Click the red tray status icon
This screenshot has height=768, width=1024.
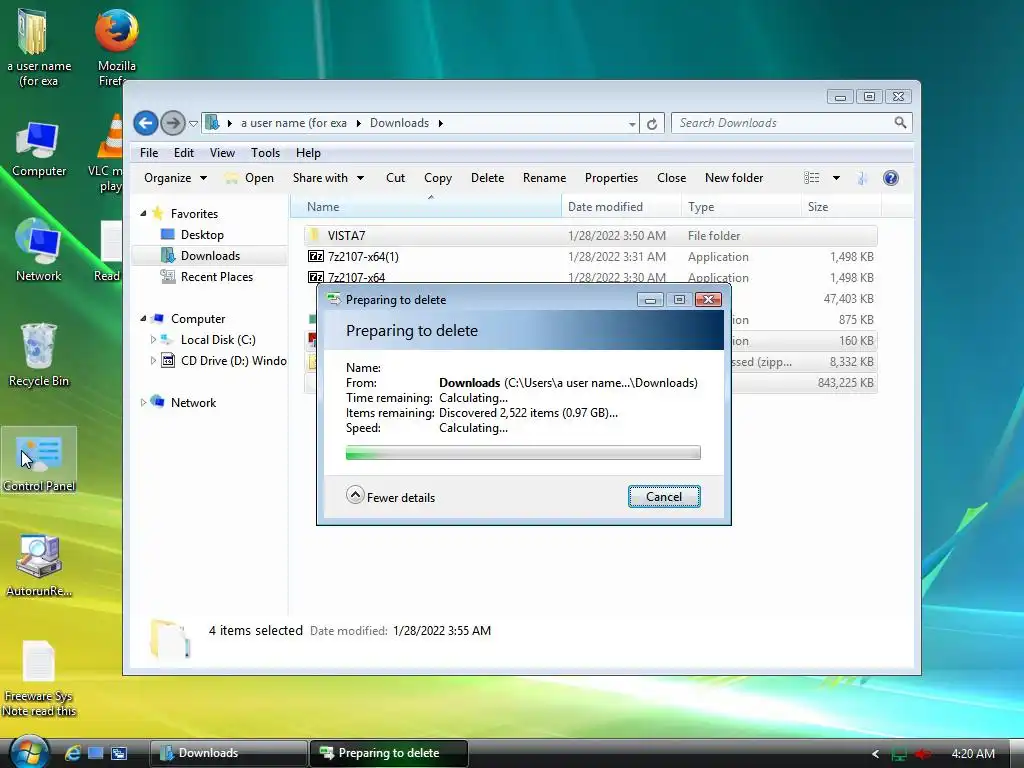coord(923,754)
